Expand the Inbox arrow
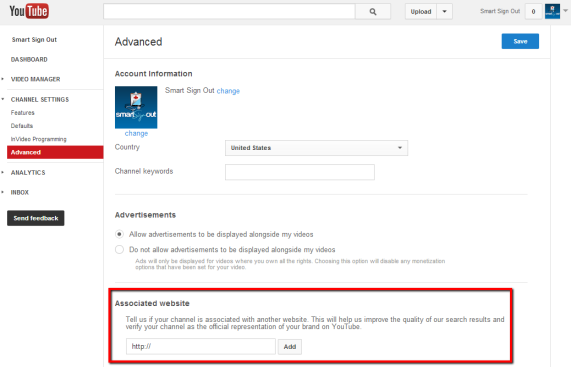Viewport: 571px width, 367px height. (3, 192)
